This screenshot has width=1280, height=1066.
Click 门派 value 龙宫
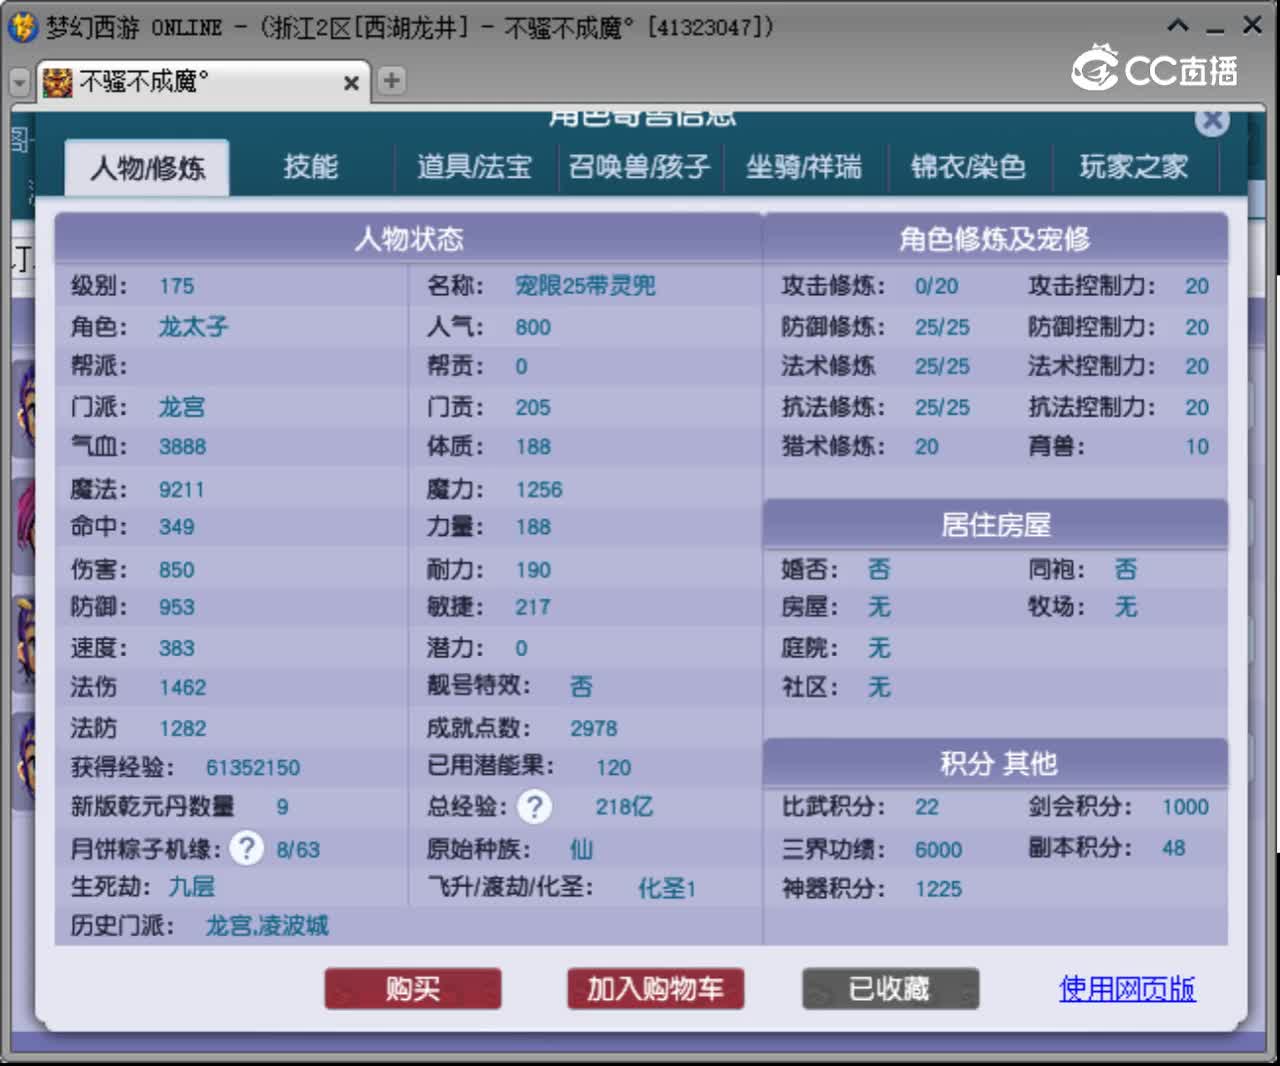[x=182, y=407]
